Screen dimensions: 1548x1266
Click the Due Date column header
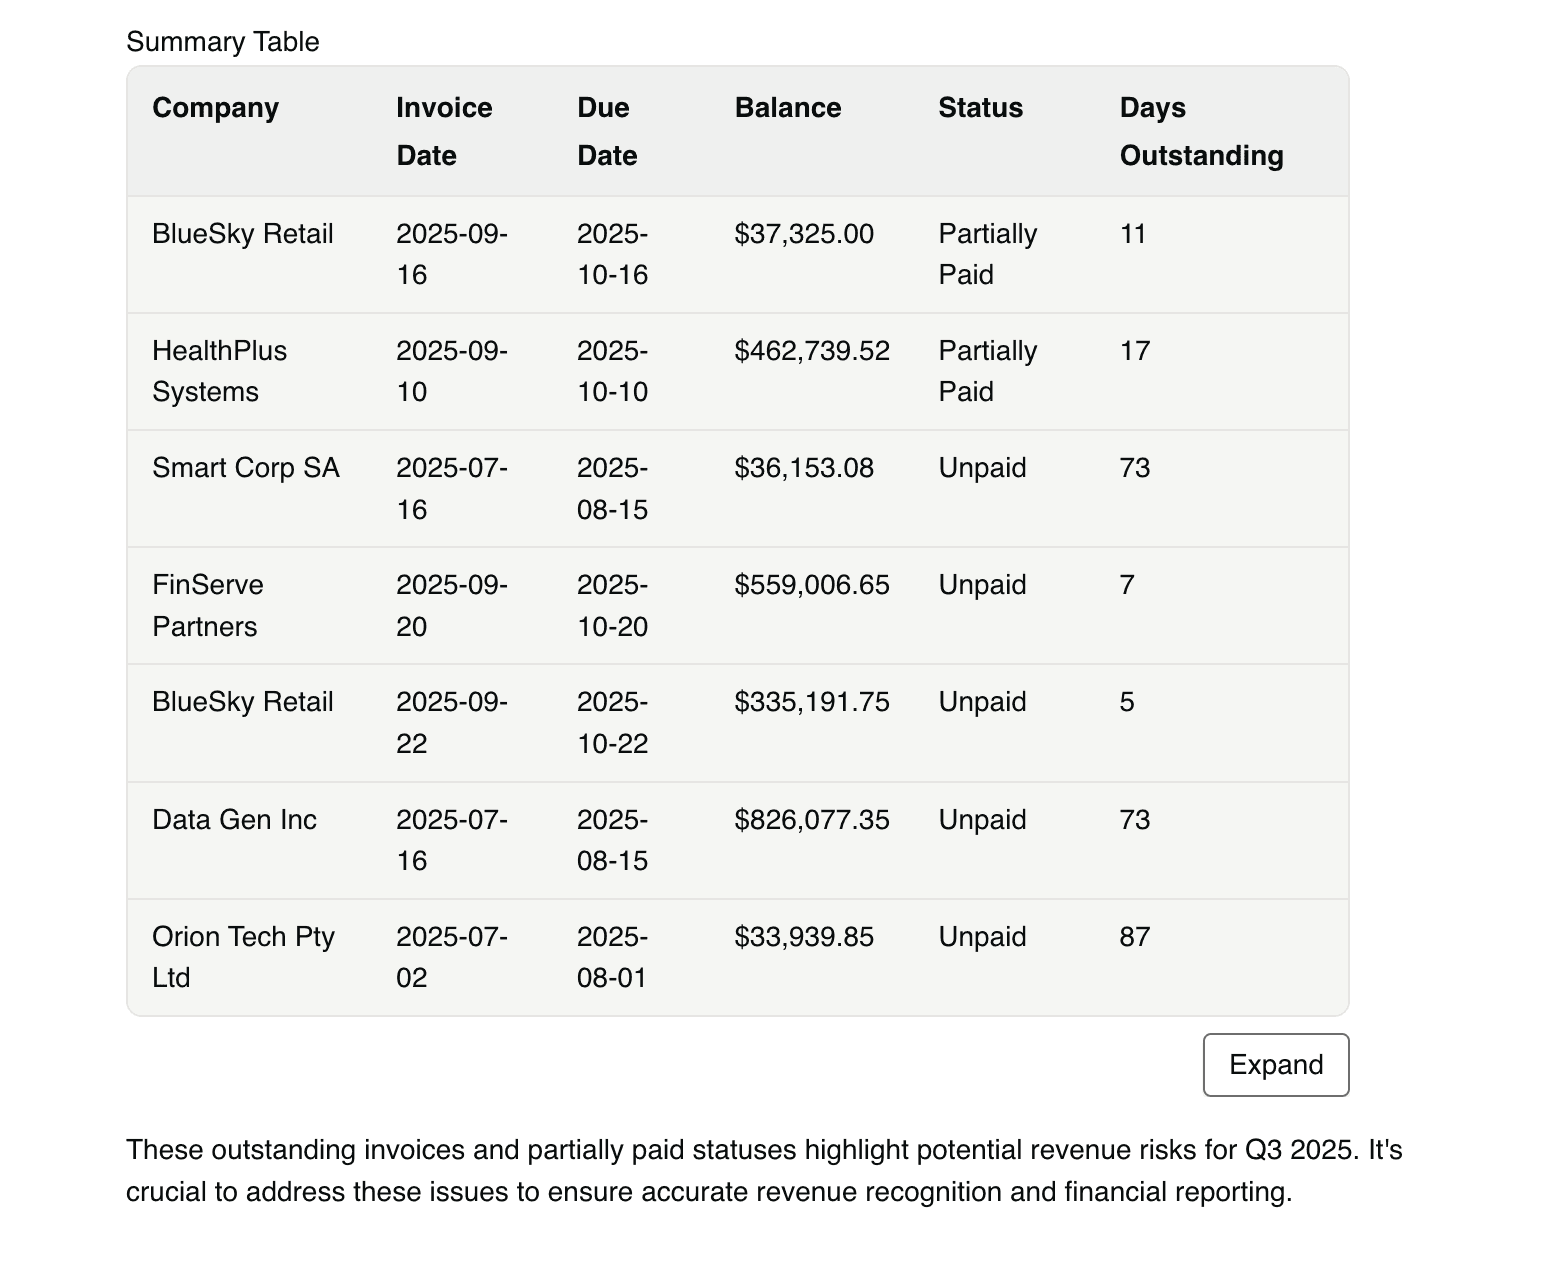click(607, 131)
